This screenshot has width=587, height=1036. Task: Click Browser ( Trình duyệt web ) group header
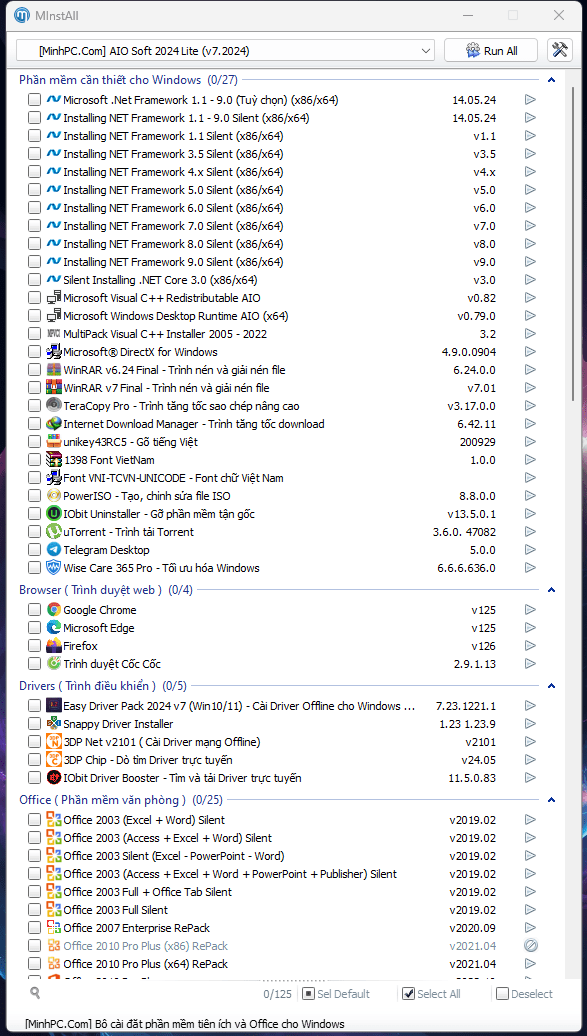[106, 589]
